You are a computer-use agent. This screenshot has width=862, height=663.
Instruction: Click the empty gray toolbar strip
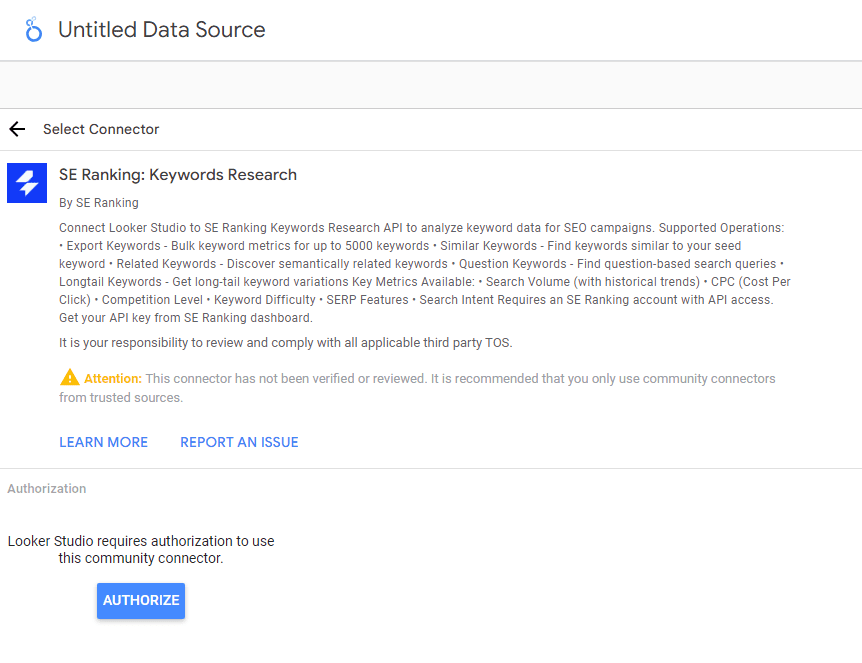431,85
